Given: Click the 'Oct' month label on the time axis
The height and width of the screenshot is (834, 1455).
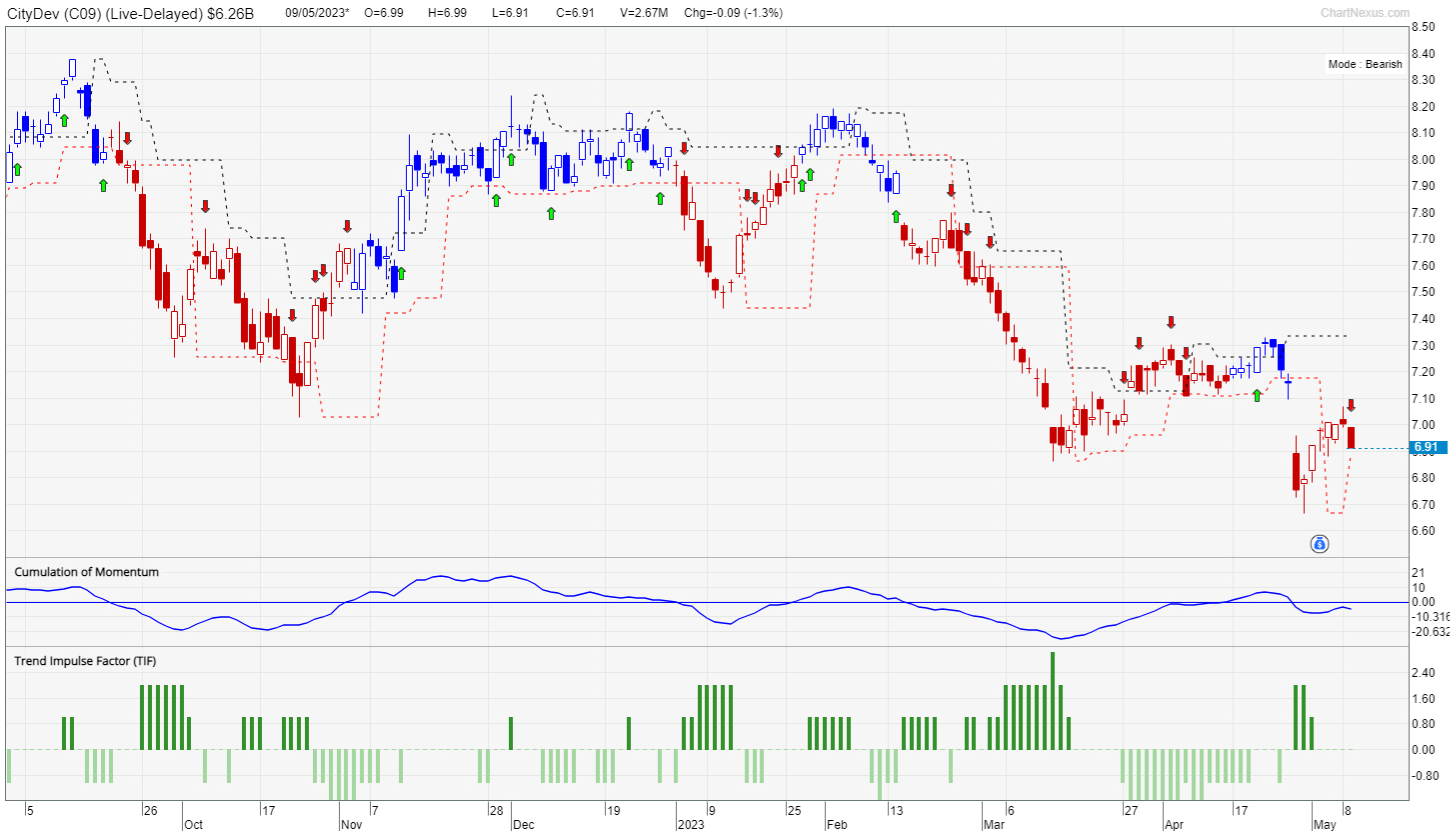Looking at the screenshot, I should pos(193,825).
